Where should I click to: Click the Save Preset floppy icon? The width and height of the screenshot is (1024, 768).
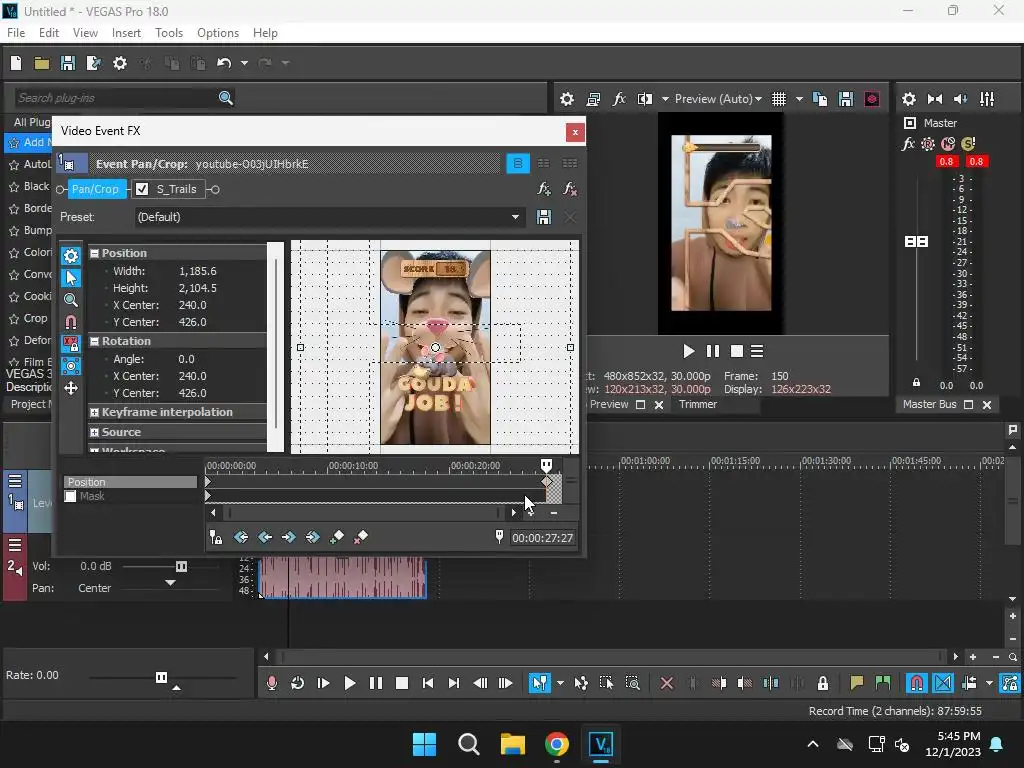point(544,217)
